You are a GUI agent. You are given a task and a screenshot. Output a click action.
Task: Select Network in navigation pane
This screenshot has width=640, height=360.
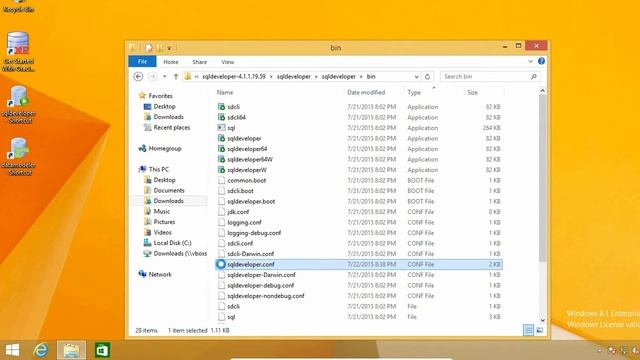160,274
